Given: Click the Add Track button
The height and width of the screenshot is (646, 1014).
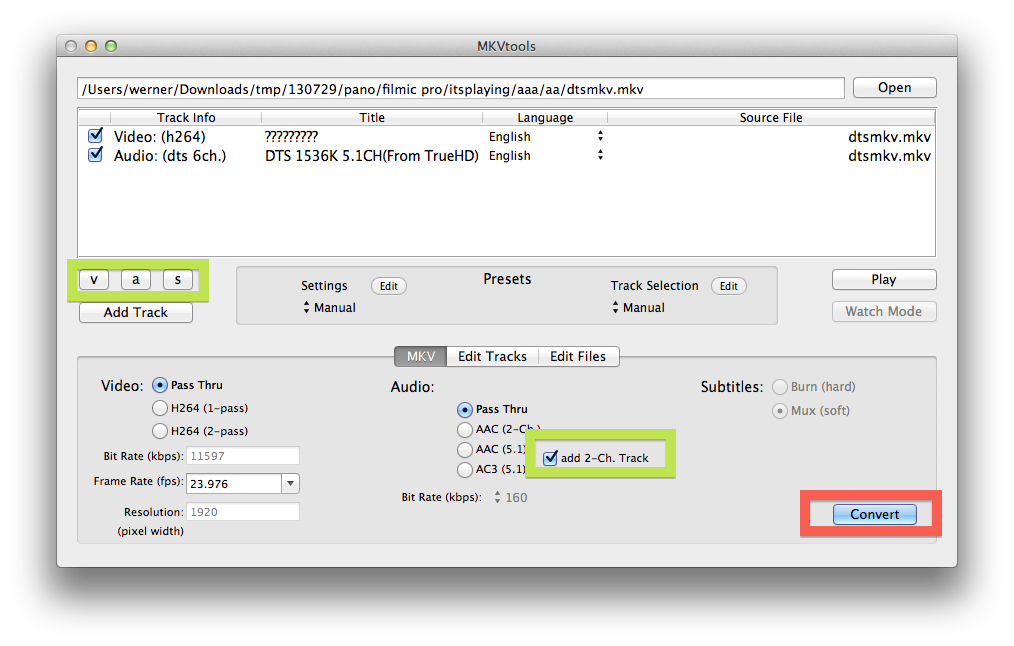Looking at the screenshot, I should 136,312.
